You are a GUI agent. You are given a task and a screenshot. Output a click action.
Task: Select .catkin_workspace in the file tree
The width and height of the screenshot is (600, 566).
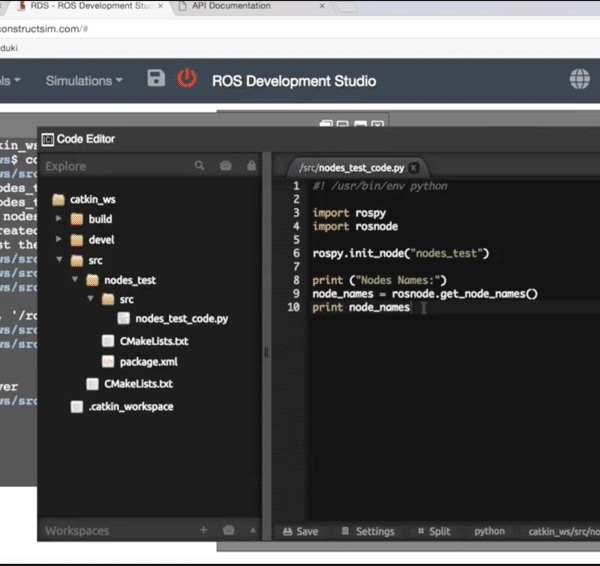point(131,407)
